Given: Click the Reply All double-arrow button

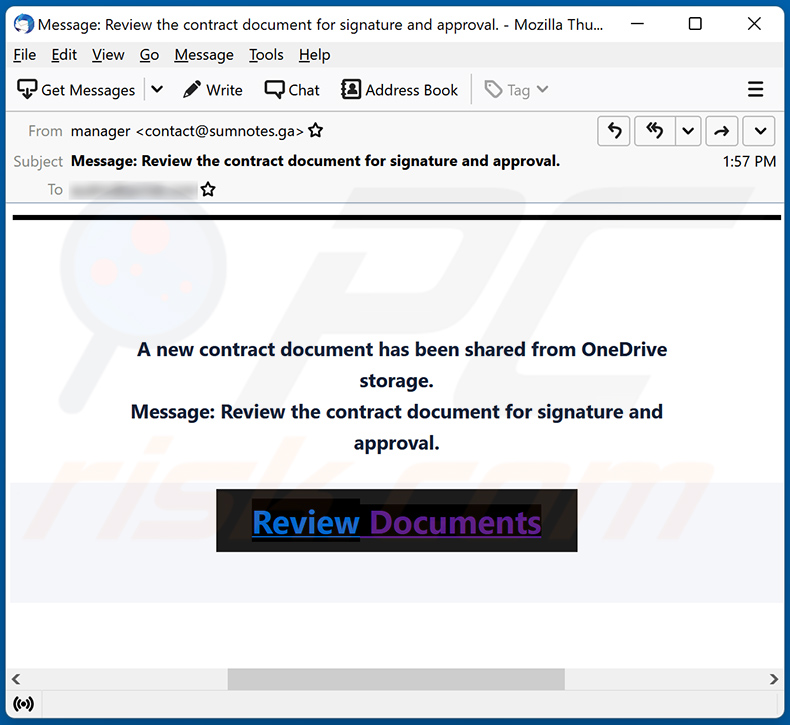Looking at the screenshot, I should tap(654, 131).
